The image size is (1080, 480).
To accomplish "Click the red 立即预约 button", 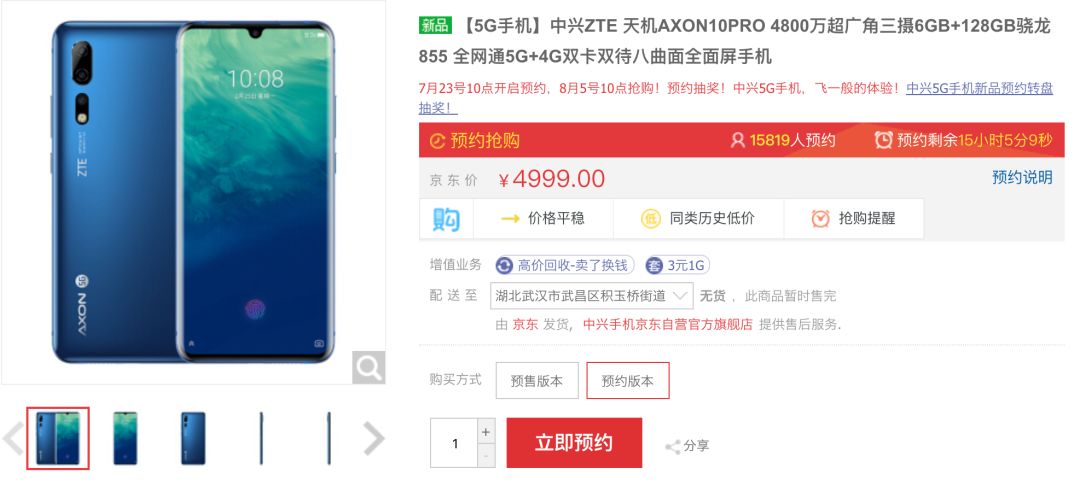I will (x=574, y=443).
